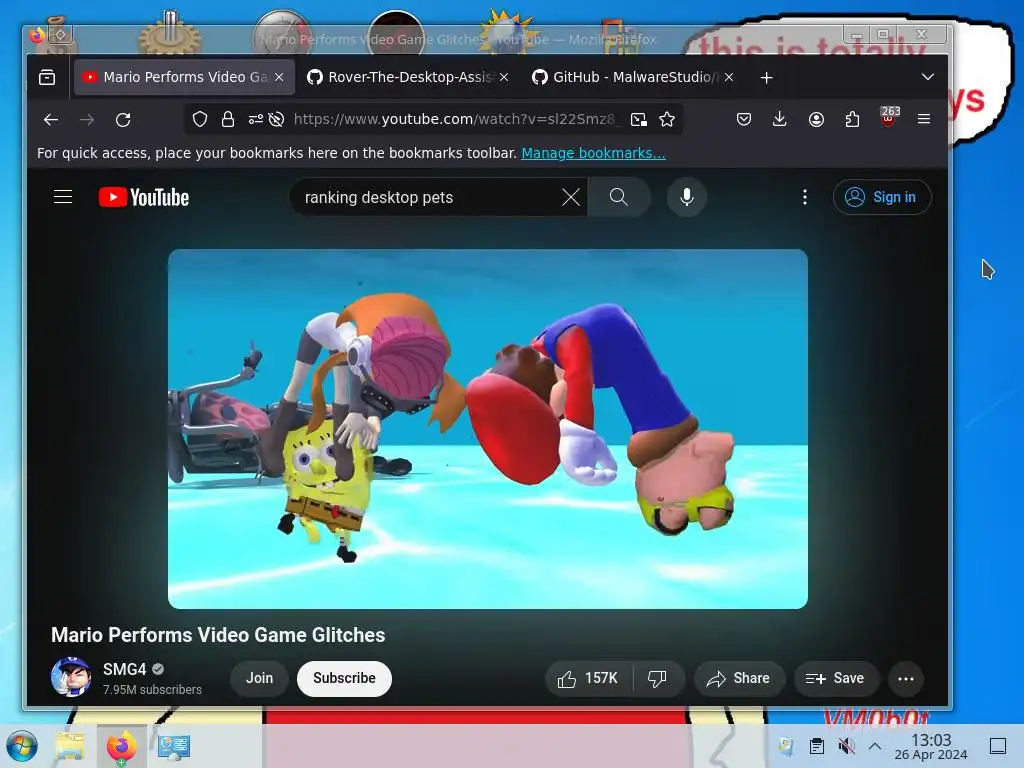
Task: Share the video
Action: tap(738, 679)
